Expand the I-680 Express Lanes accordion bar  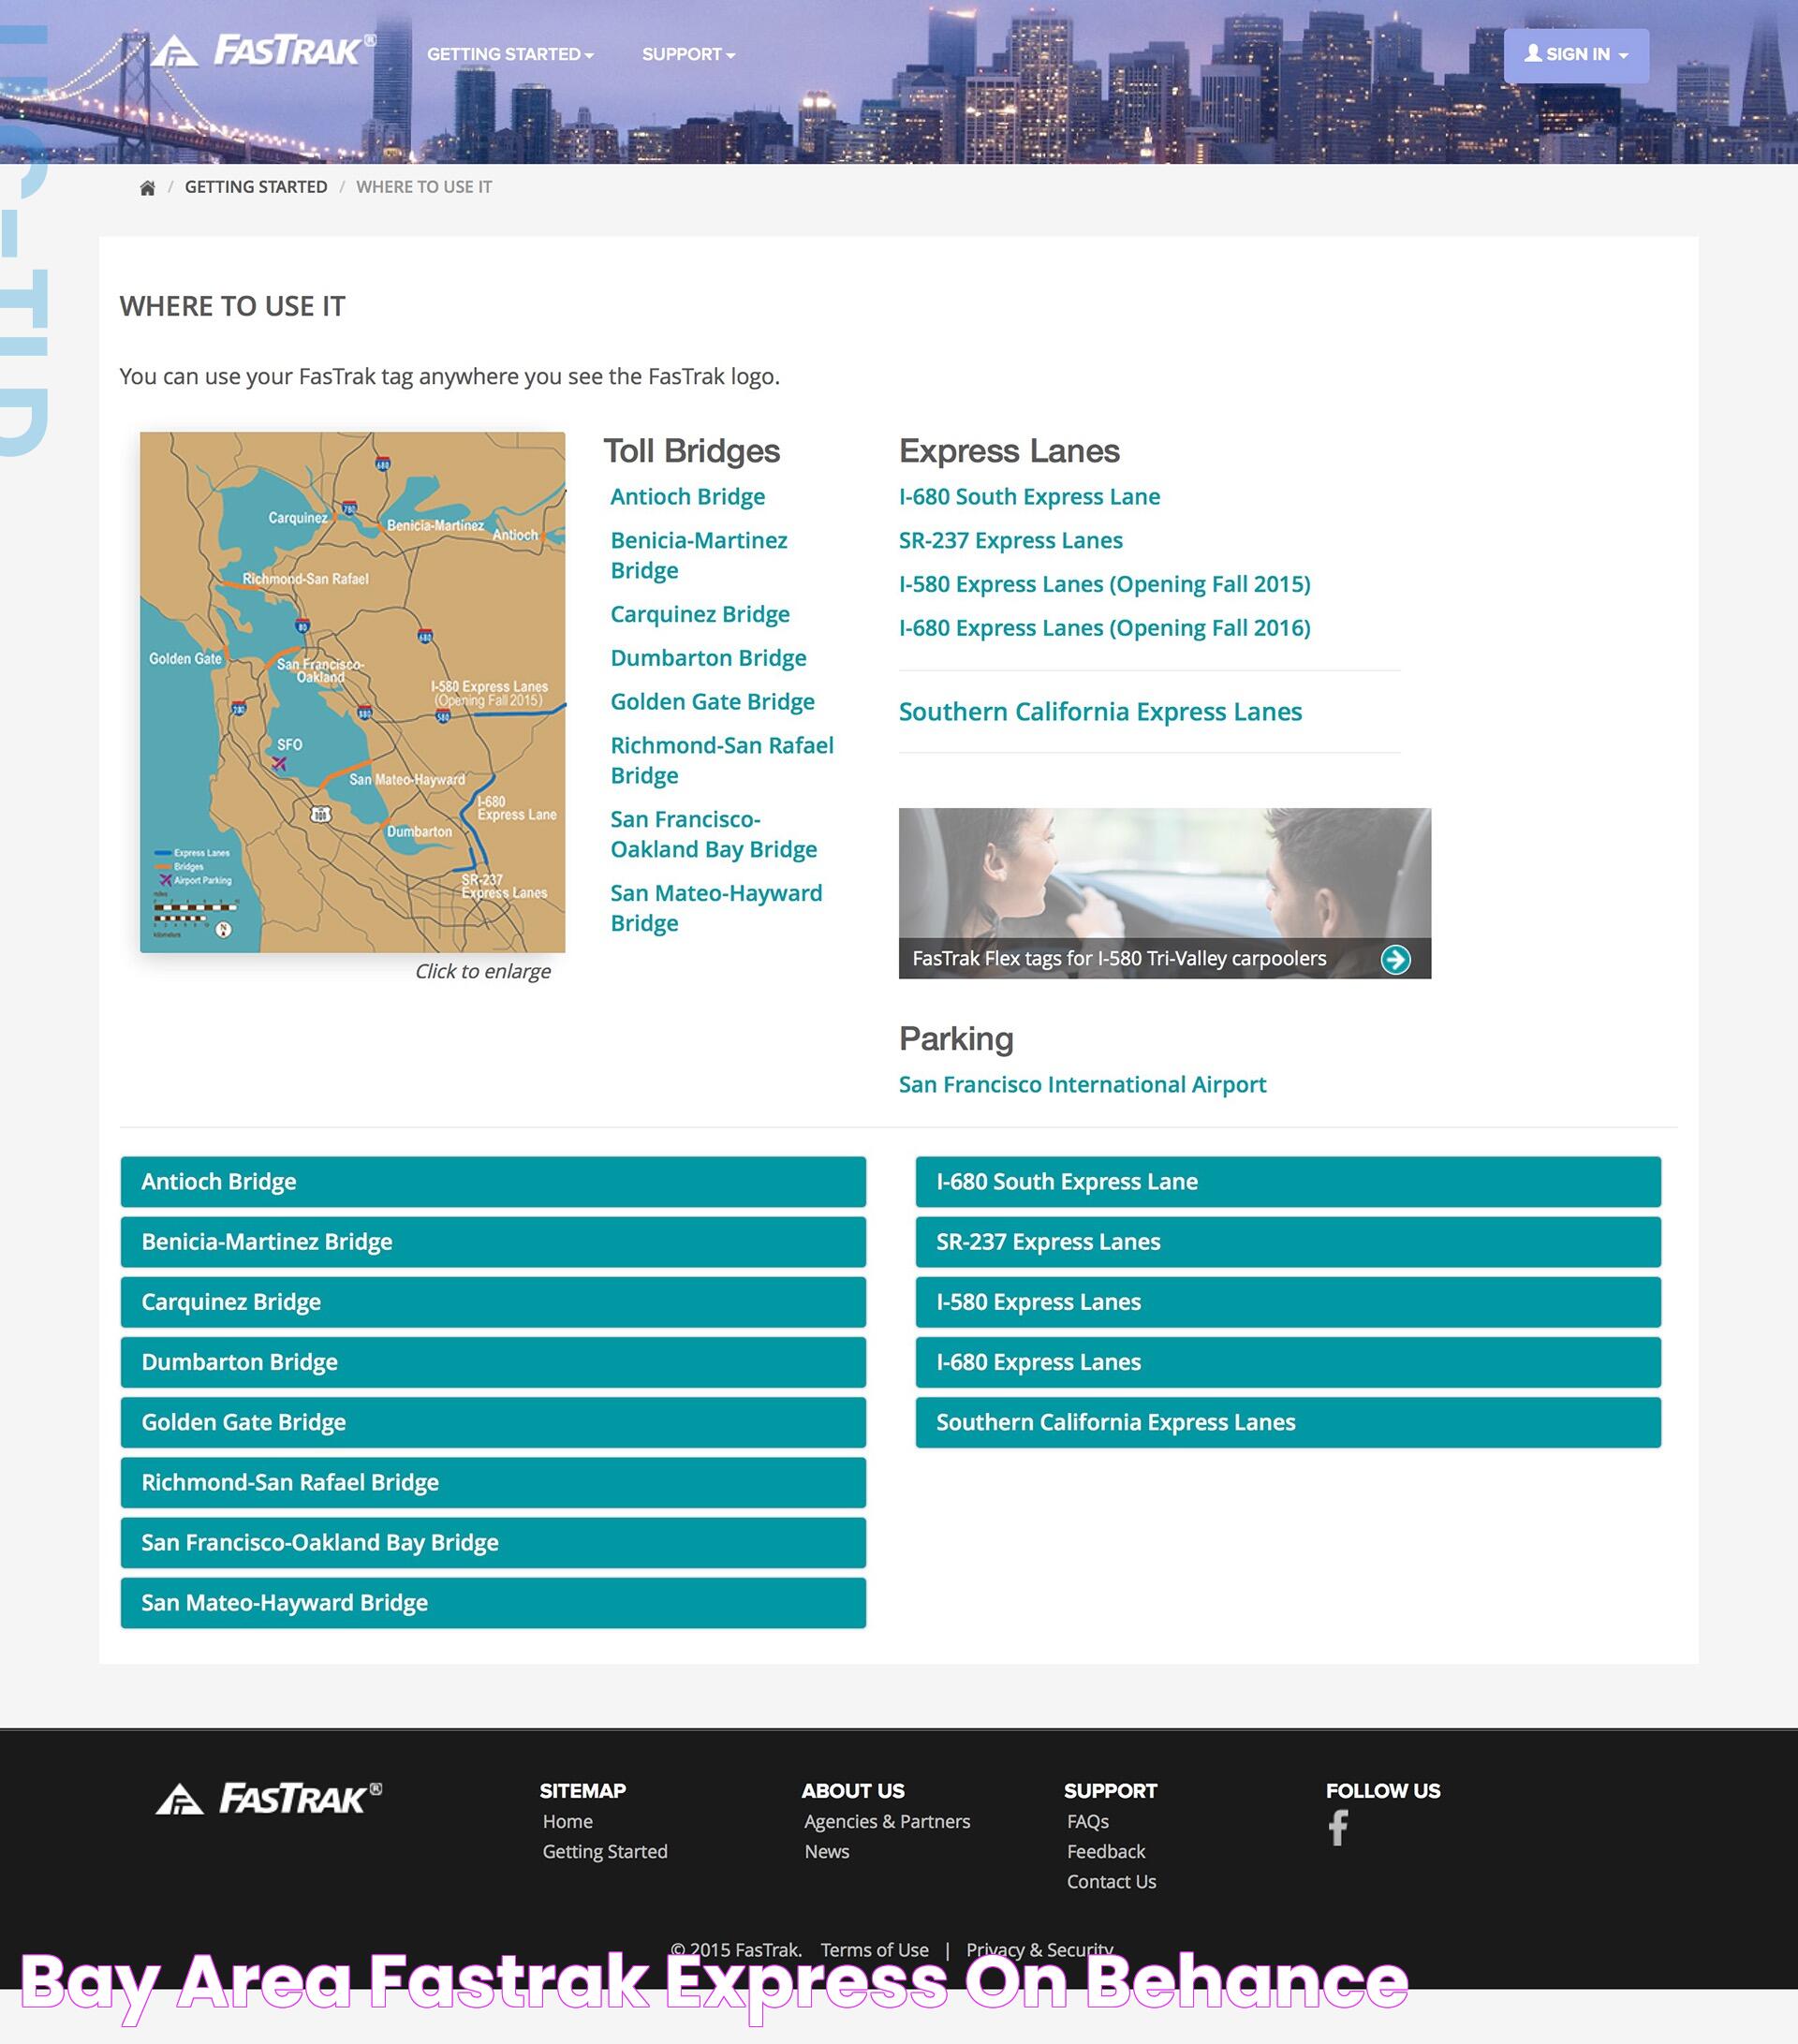[1288, 1362]
